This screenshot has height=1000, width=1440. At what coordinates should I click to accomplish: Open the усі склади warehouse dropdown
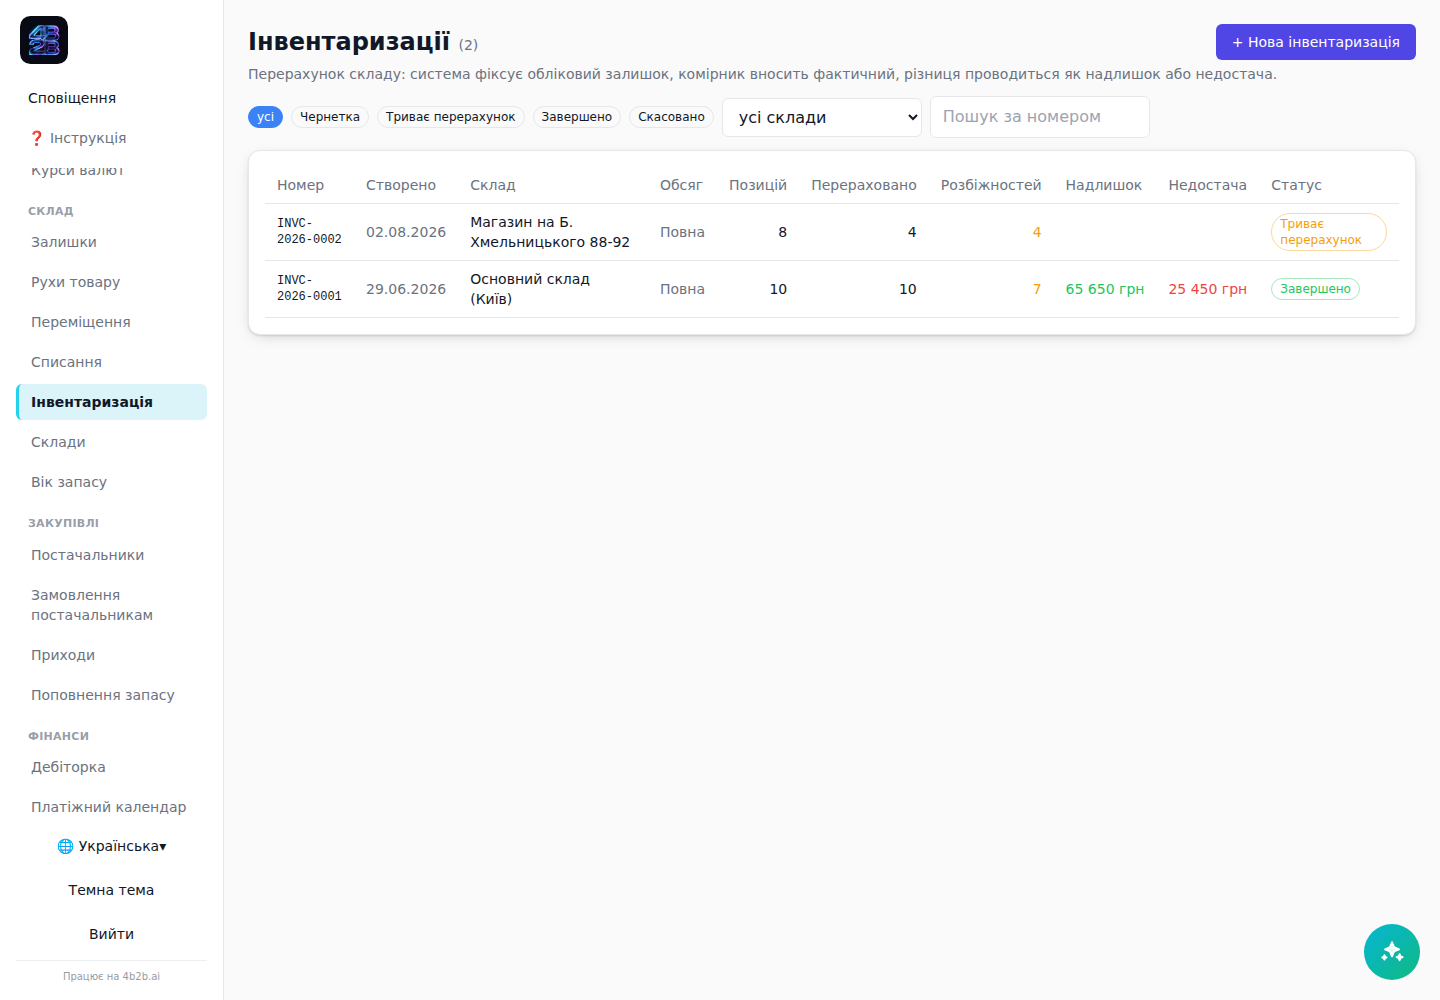pos(822,117)
